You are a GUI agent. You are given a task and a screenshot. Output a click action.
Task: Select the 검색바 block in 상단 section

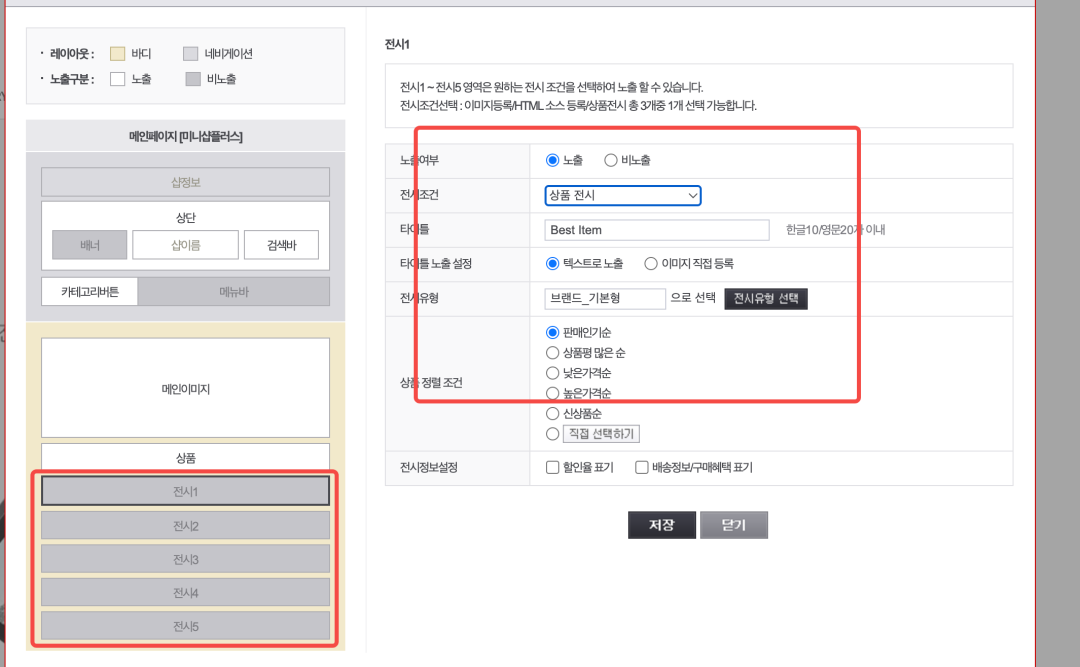[281, 244]
